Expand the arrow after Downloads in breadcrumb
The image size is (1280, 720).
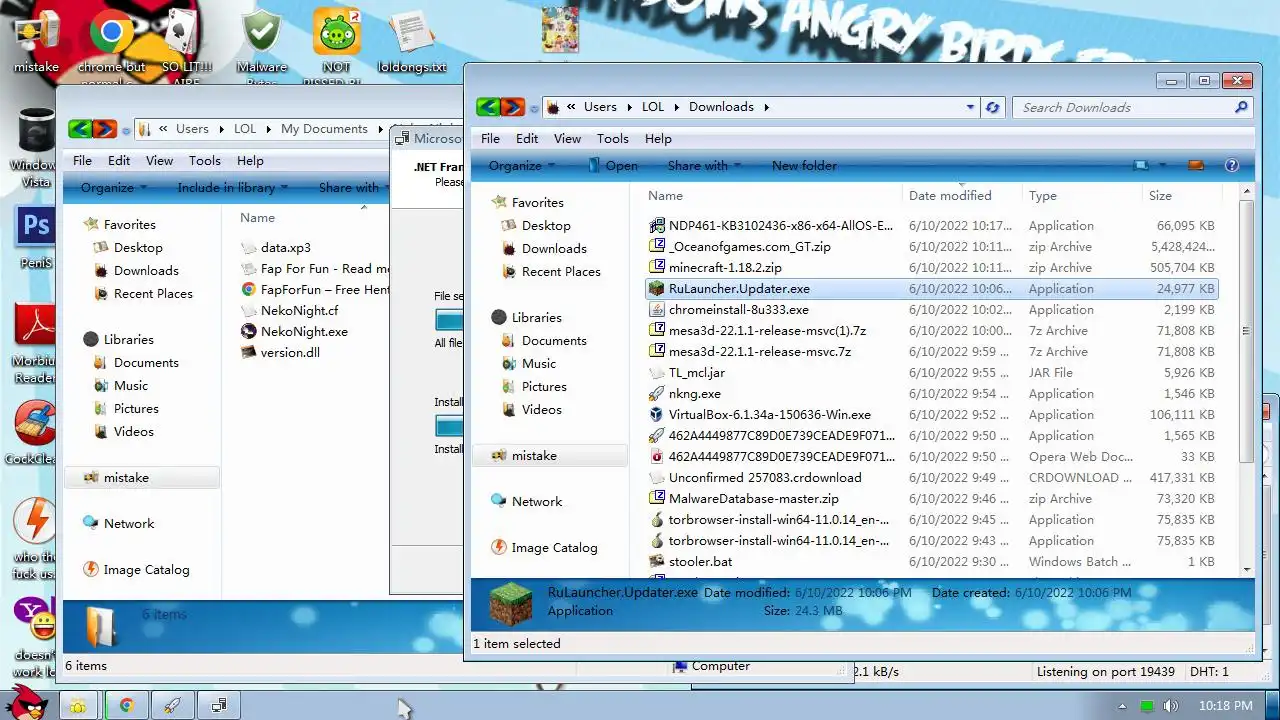click(767, 107)
